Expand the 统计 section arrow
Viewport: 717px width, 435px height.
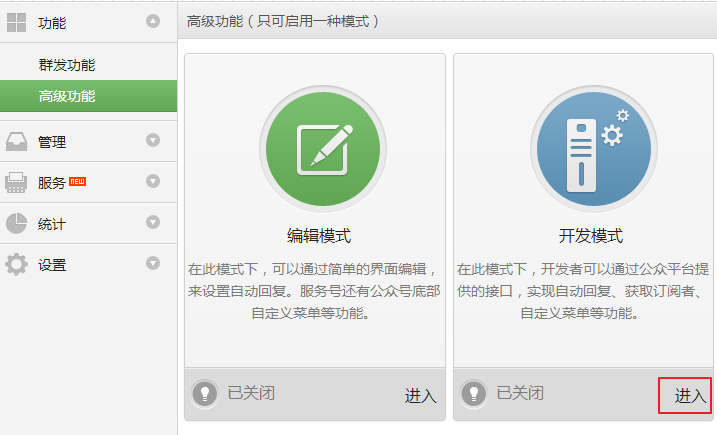pyautogui.click(x=153, y=223)
